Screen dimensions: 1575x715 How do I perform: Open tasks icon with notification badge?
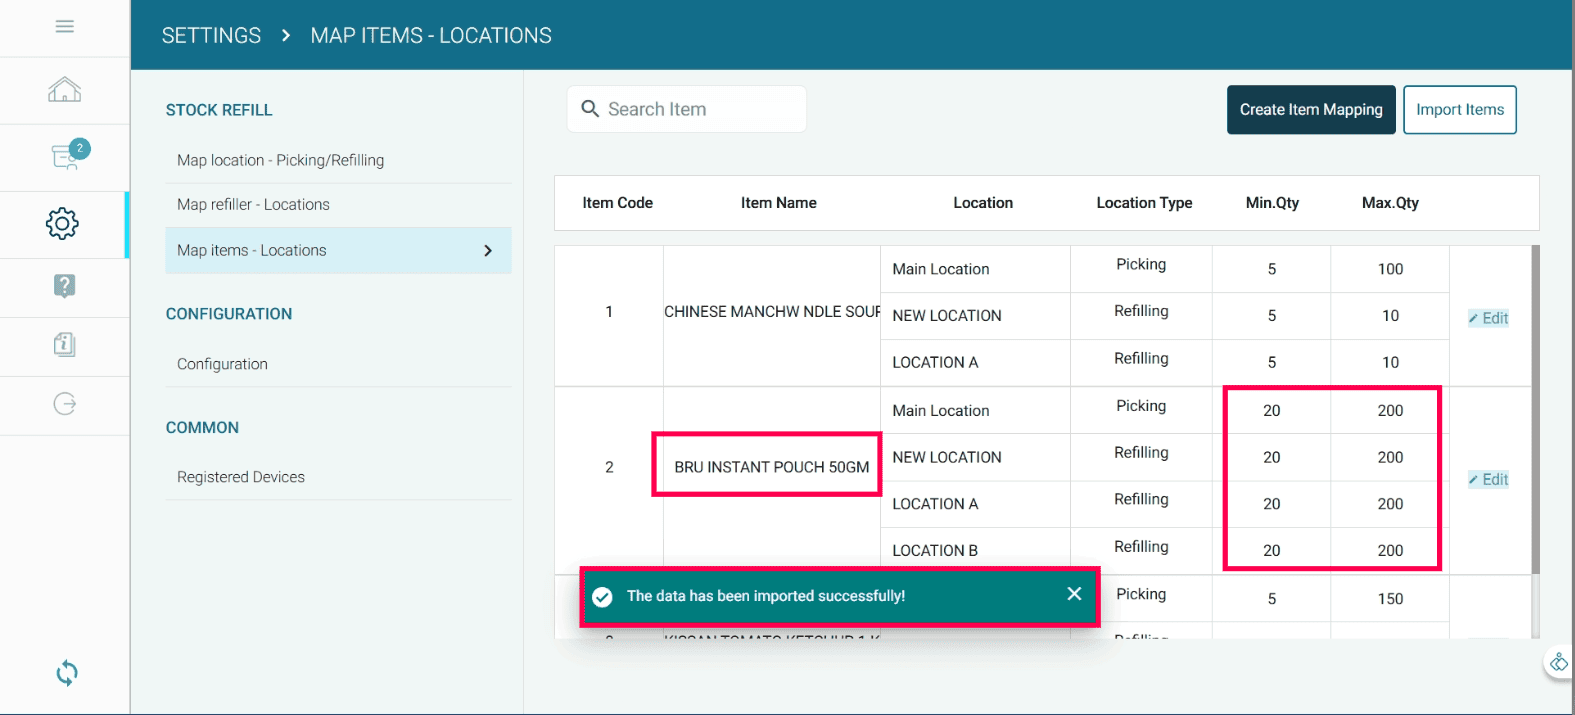pyautogui.click(x=66, y=156)
